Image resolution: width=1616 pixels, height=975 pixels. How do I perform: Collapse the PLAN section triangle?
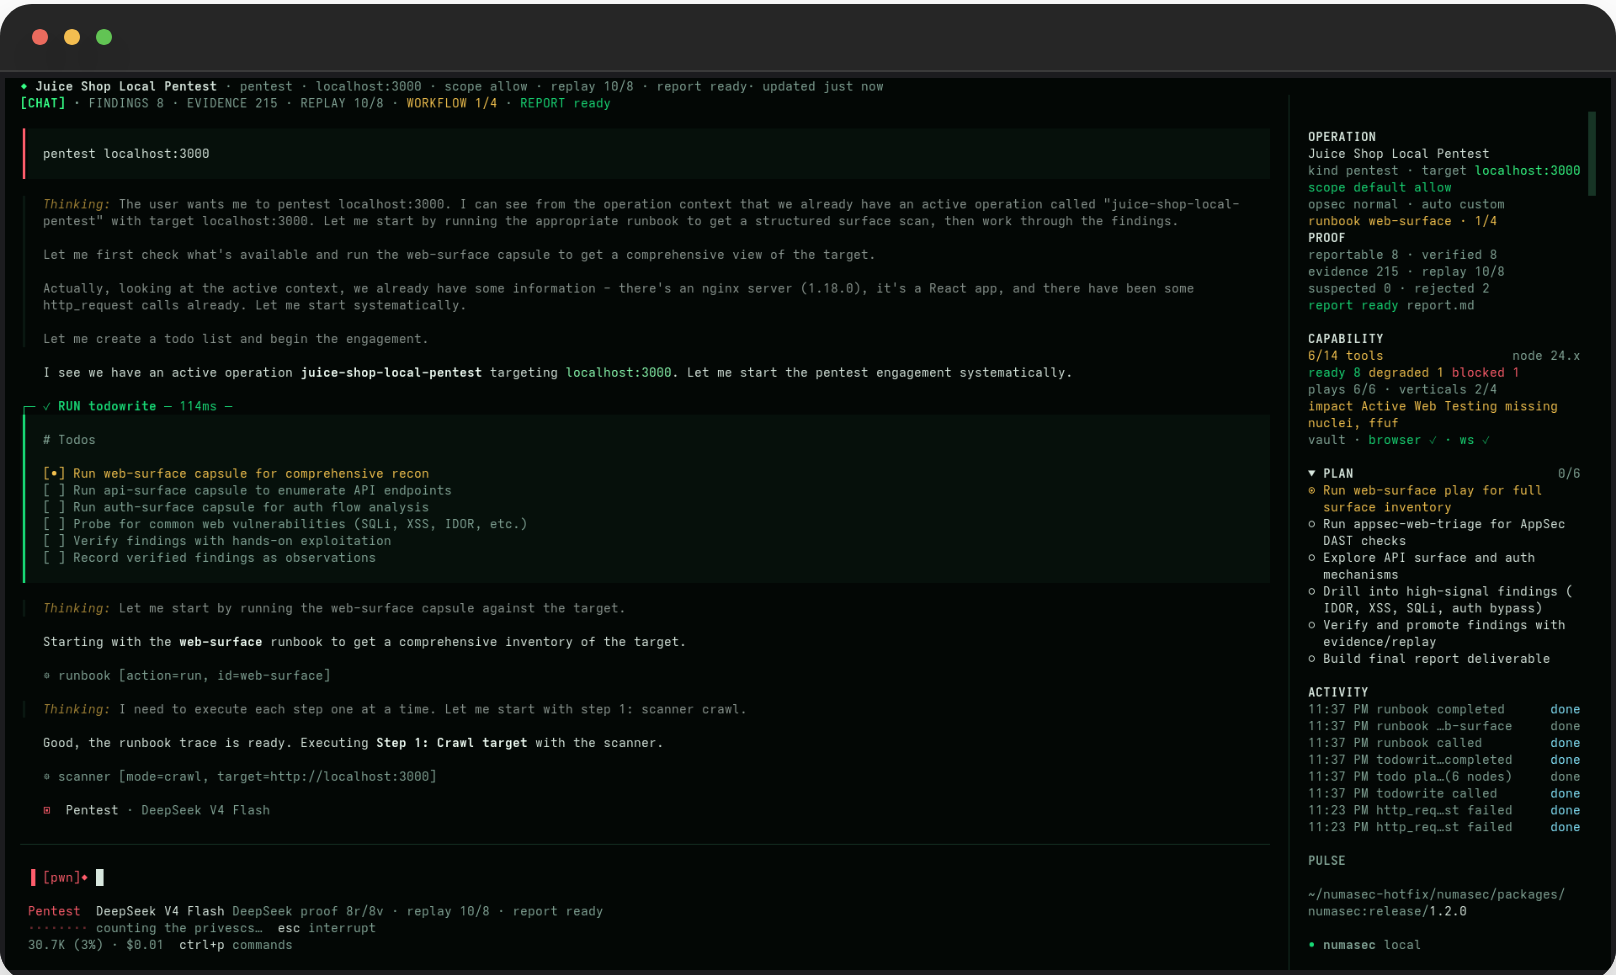coord(1312,473)
